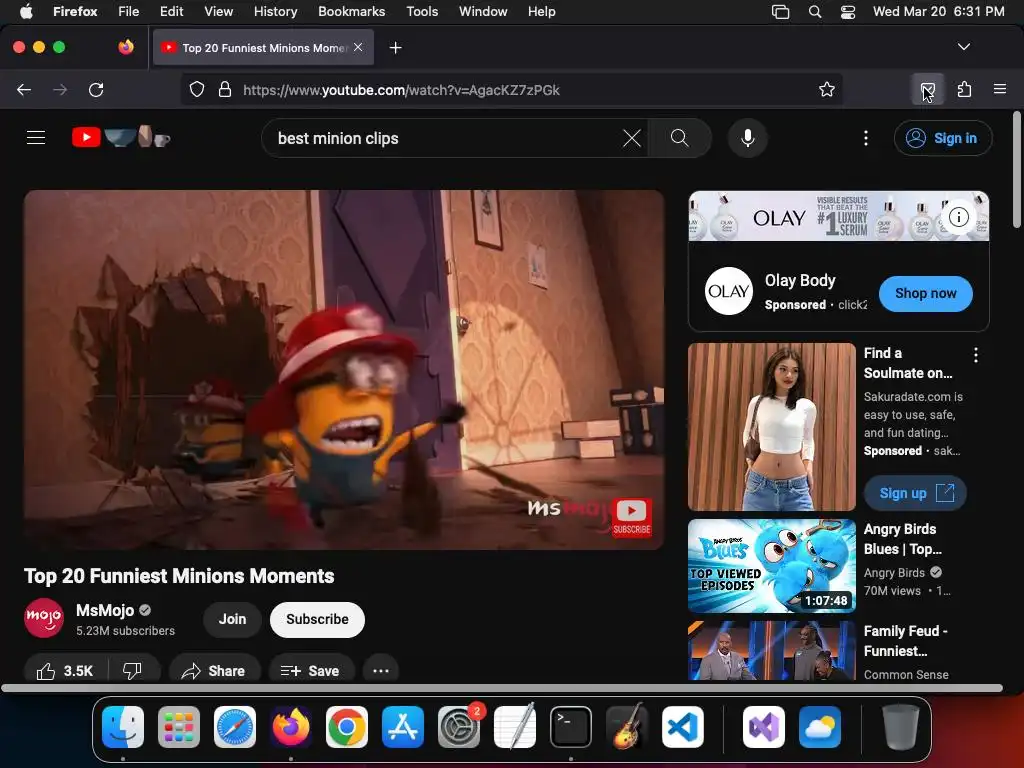Viewport: 1024px width, 768px height.
Task: Click the date and time in menu bar
Action: 938,12
